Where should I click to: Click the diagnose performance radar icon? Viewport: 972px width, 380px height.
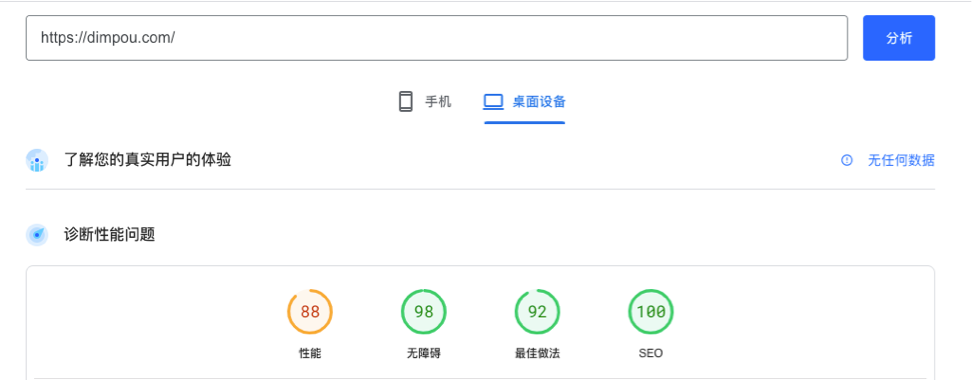(x=37, y=235)
